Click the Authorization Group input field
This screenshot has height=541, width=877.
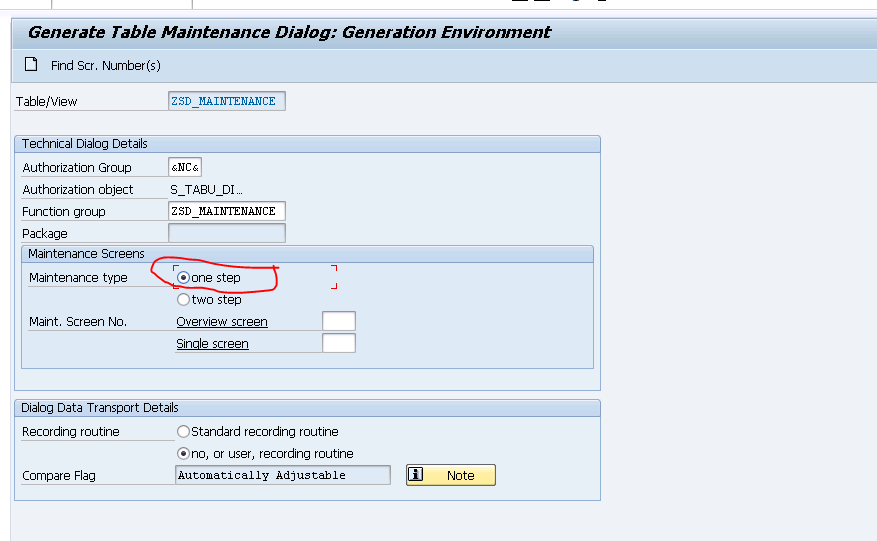tap(185, 167)
